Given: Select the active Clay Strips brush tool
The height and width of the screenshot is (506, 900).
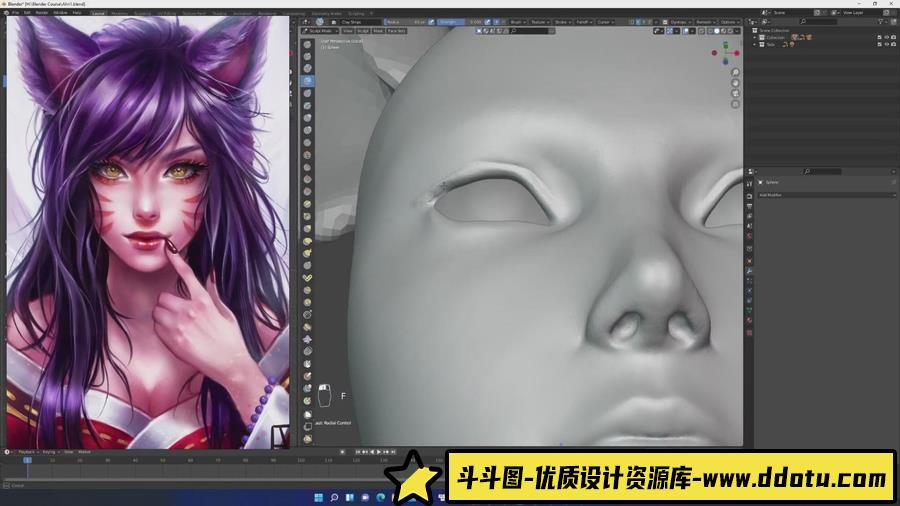Looking at the screenshot, I should coord(308,81).
